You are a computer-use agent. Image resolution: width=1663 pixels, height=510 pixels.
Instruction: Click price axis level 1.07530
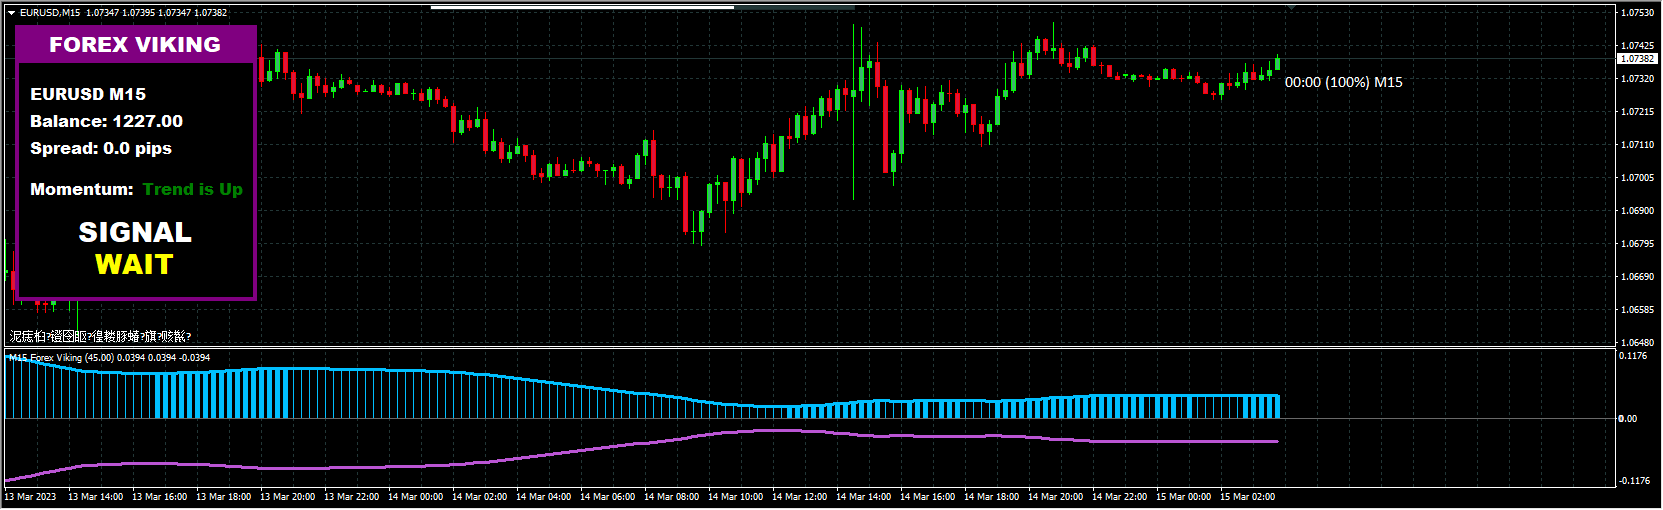coord(1637,13)
